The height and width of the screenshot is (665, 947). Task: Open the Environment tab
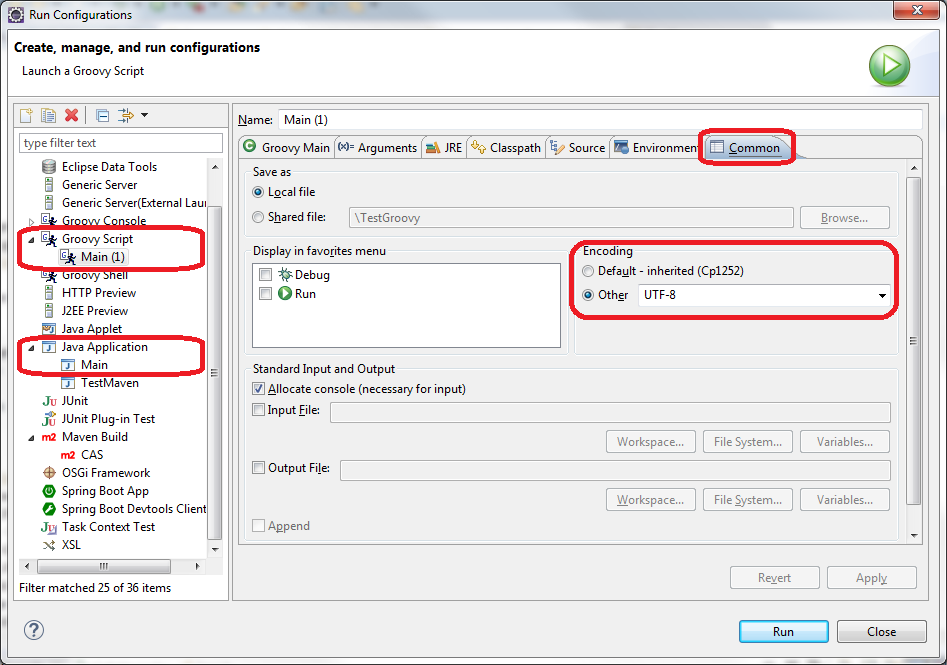point(656,147)
